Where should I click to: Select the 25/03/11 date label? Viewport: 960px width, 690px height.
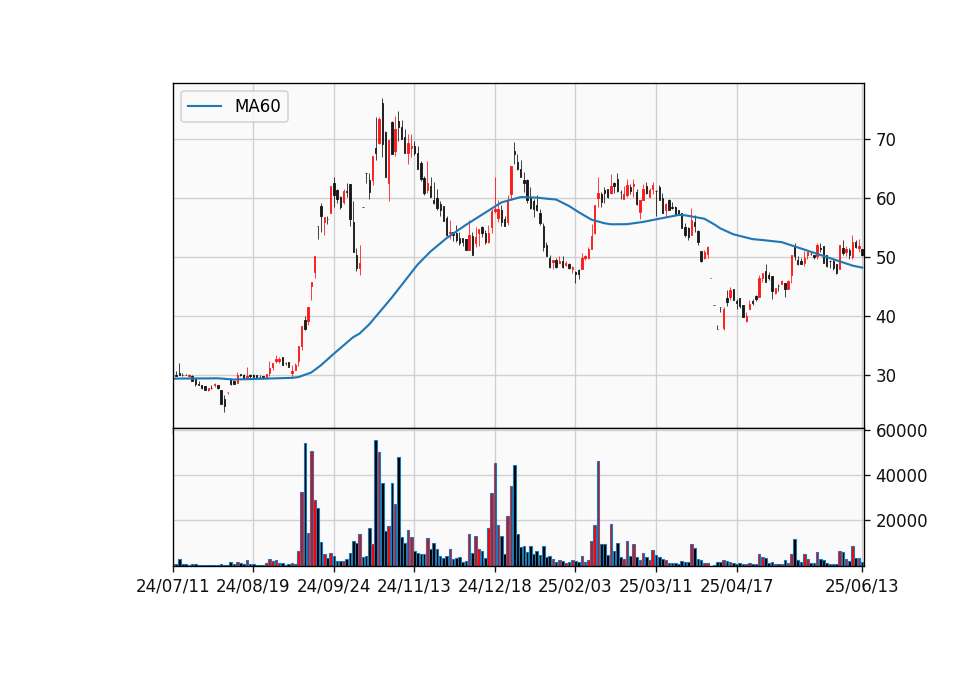coord(656,586)
